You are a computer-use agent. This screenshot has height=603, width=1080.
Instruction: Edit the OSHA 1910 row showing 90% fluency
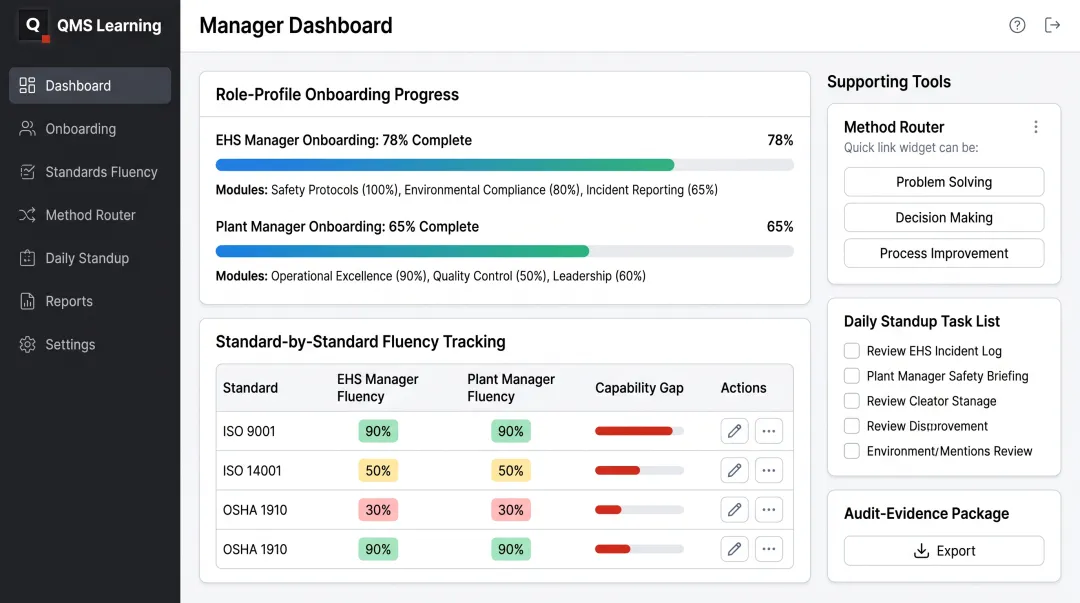pyautogui.click(x=734, y=549)
